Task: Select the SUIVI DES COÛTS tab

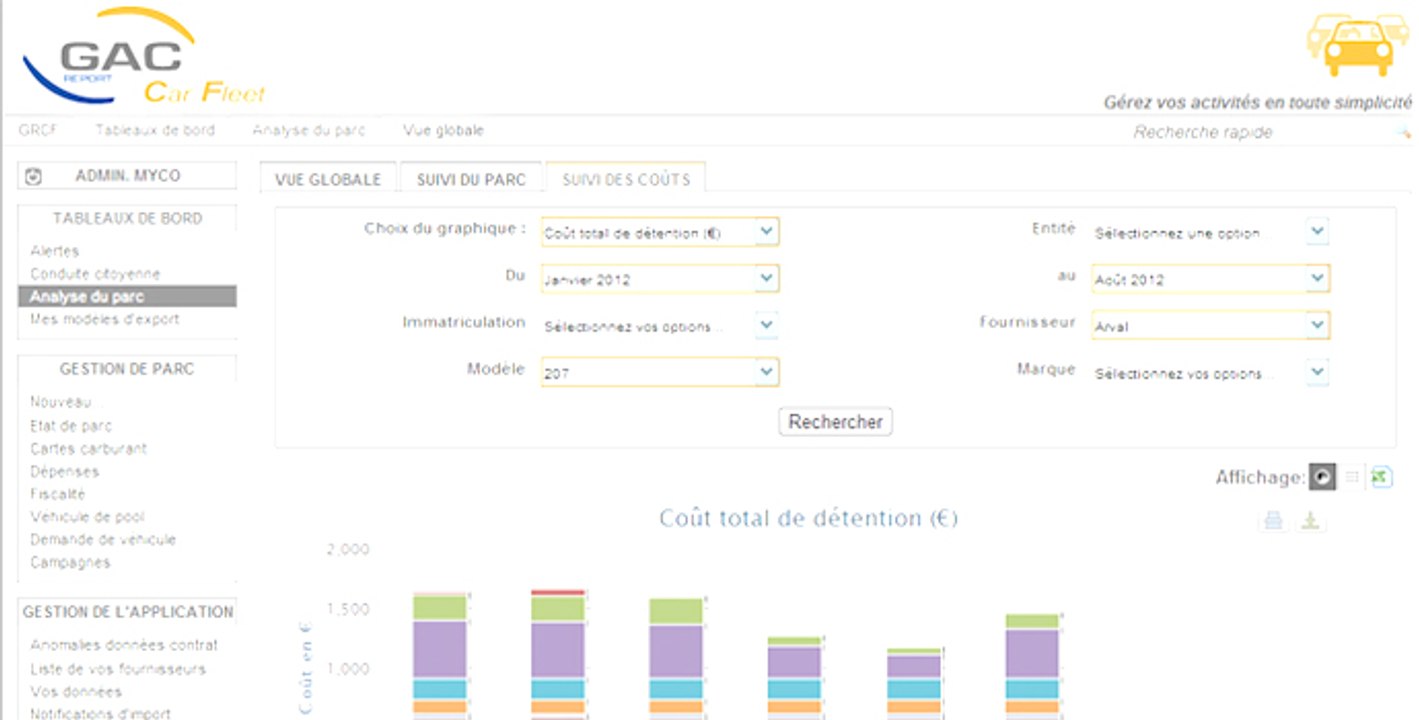Action: (x=626, y=179)
